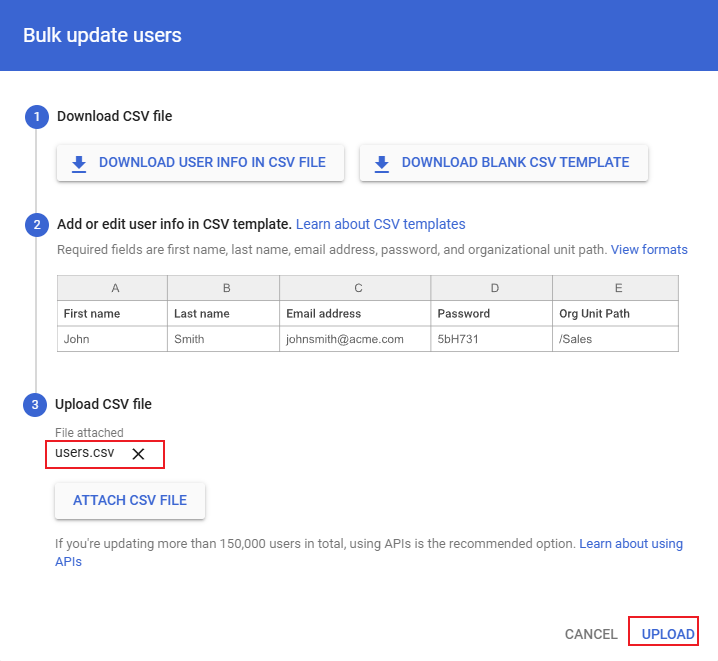Click the download arrow icon beside Blank CSV Template
Screen dimensions: 718x661
382,163
